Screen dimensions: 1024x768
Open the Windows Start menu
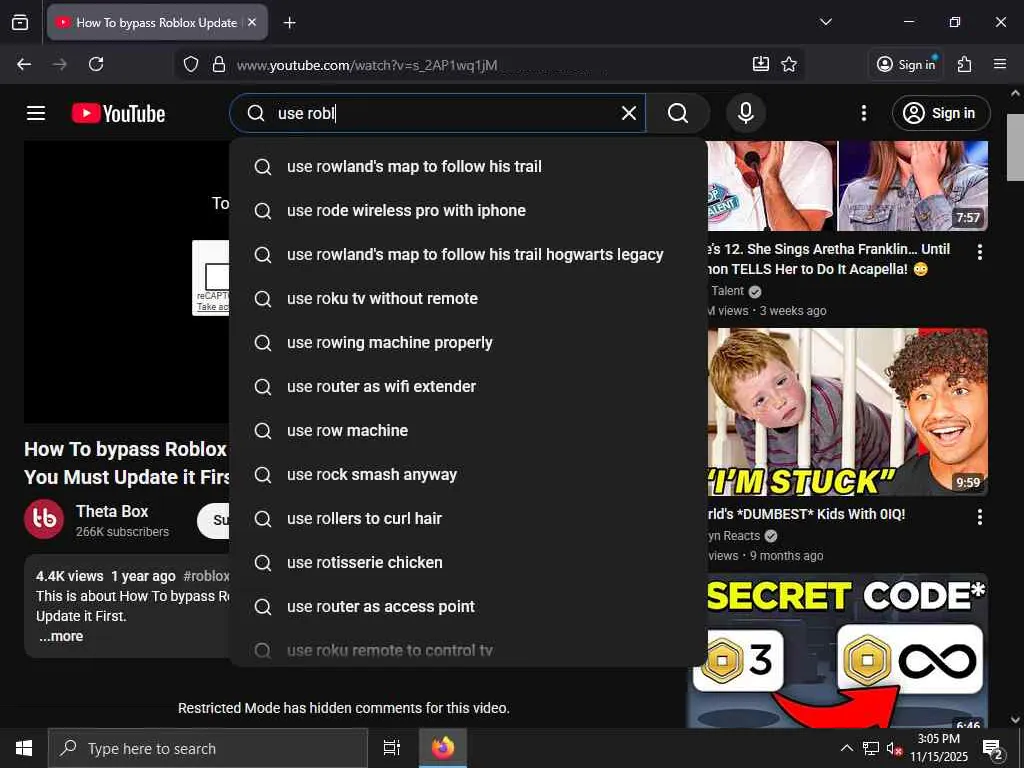[24, 748]
